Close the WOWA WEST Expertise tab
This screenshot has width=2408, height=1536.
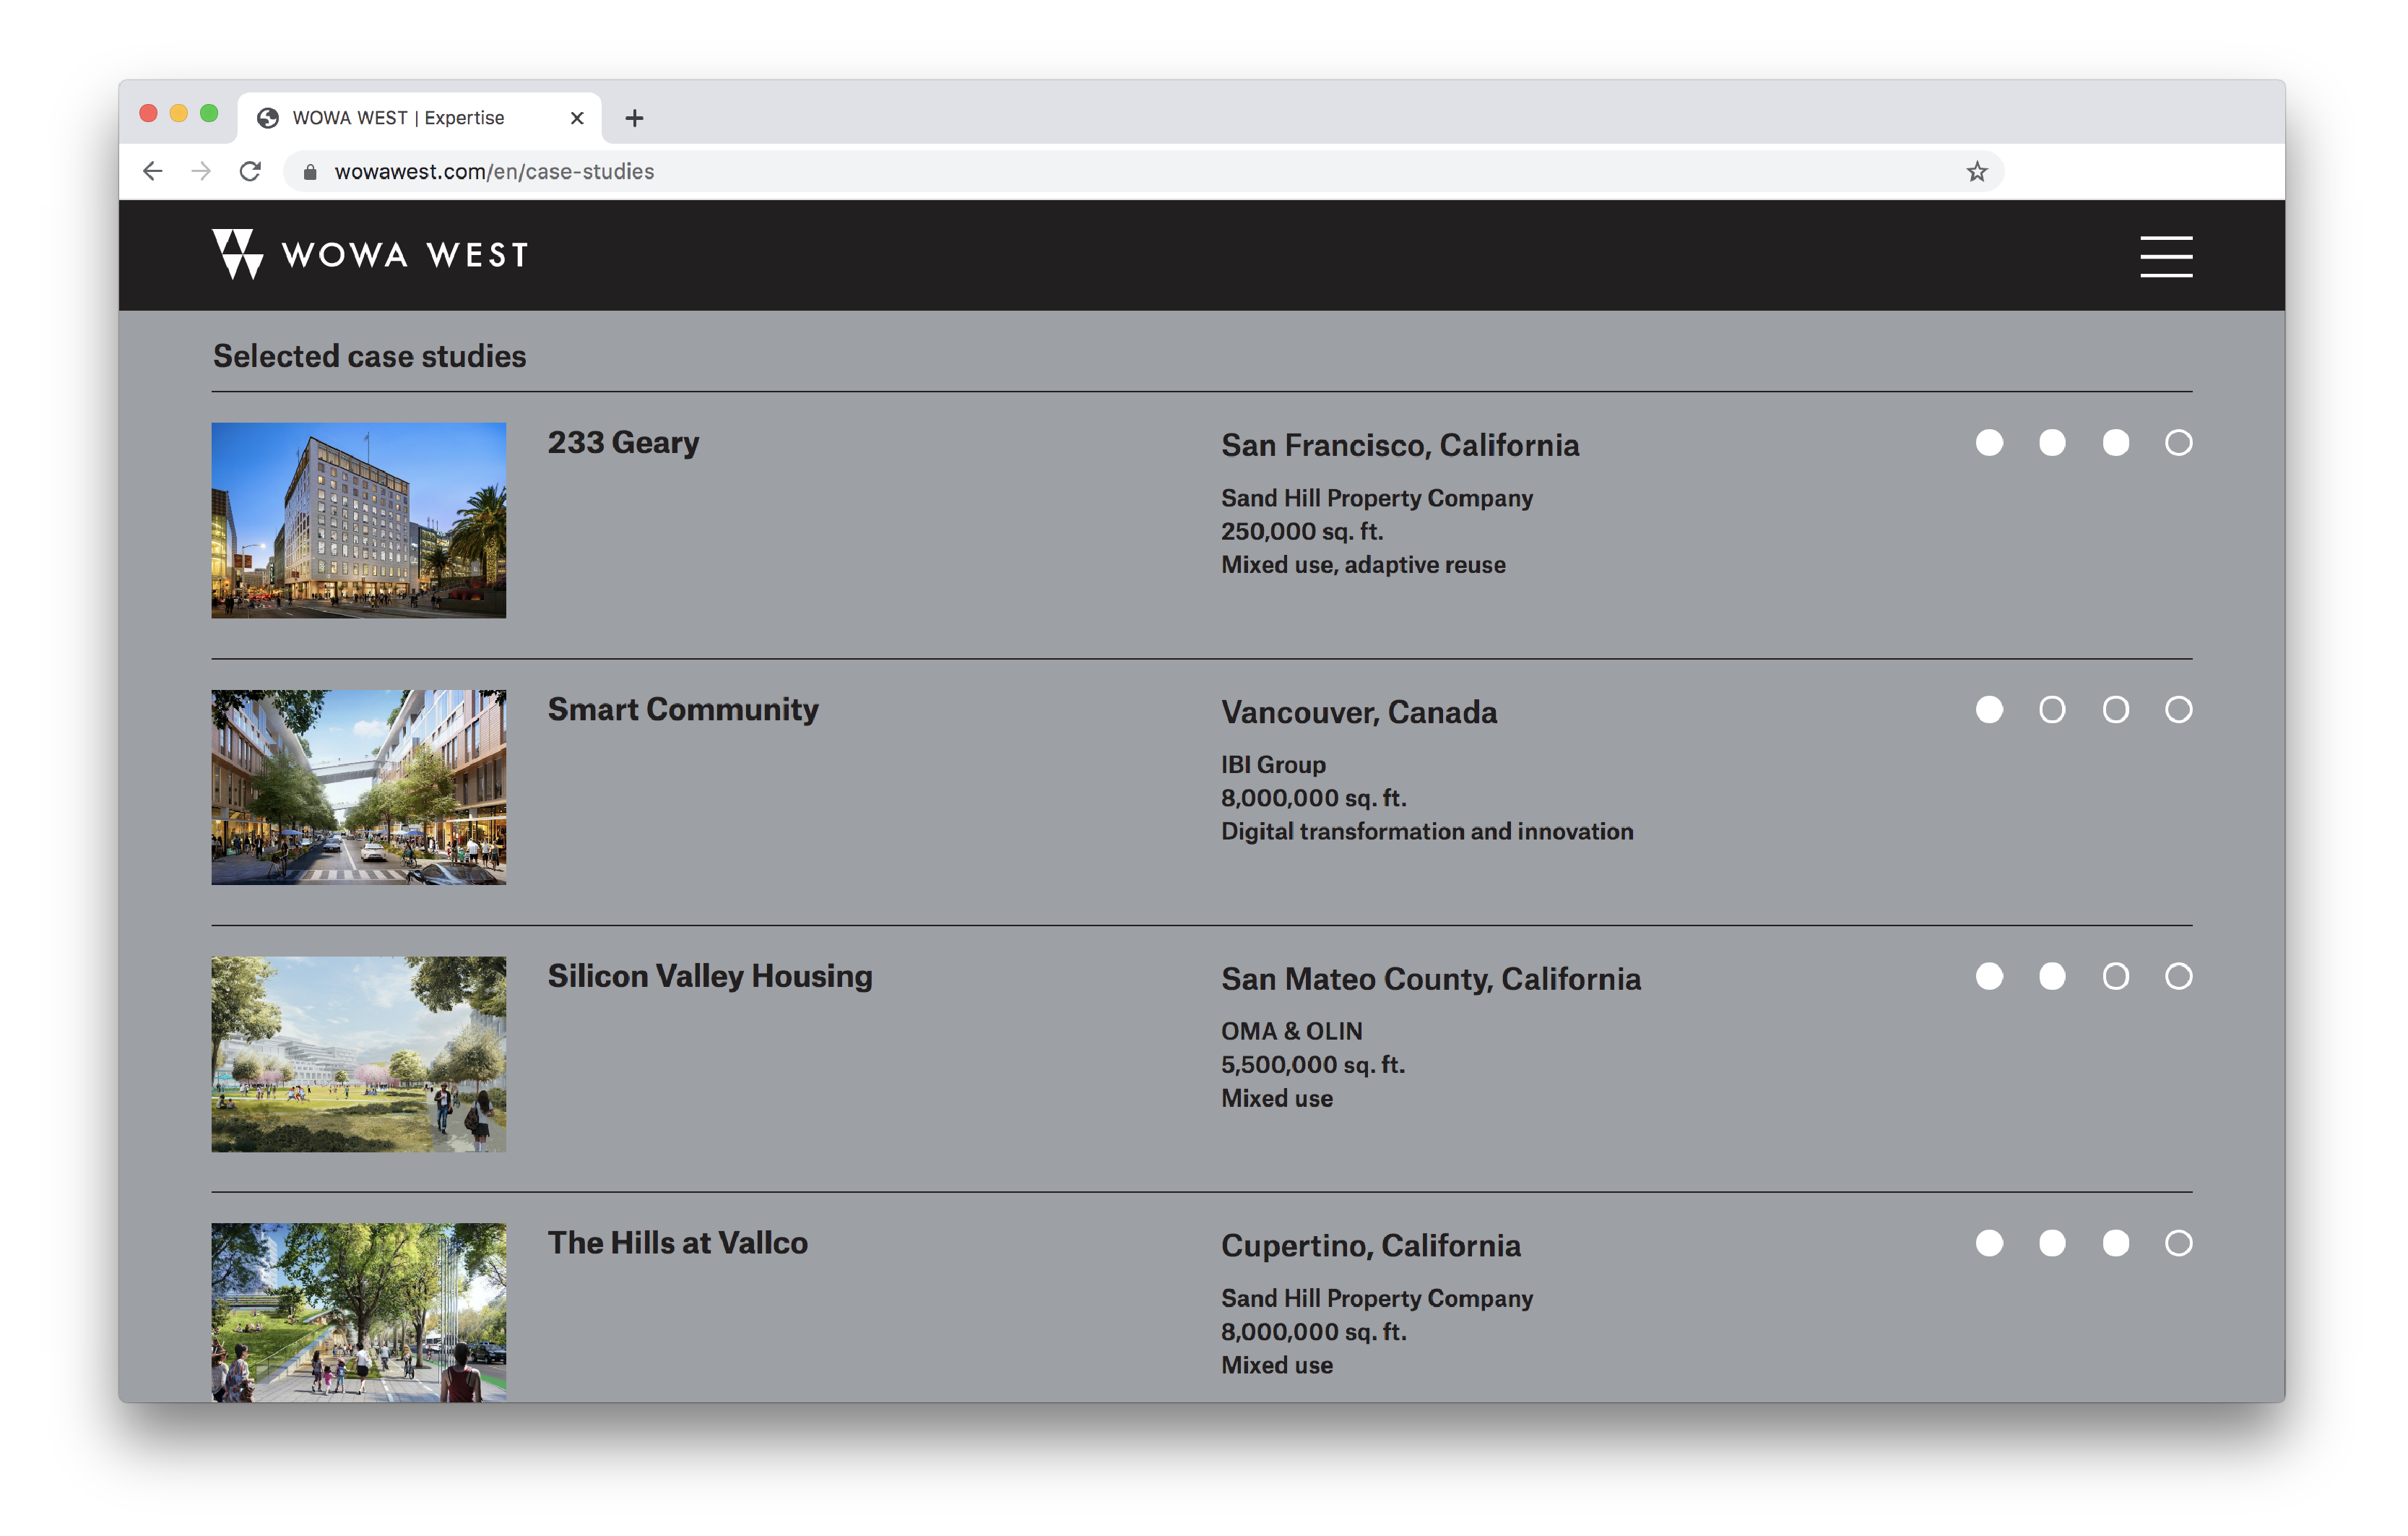[577, 118]
